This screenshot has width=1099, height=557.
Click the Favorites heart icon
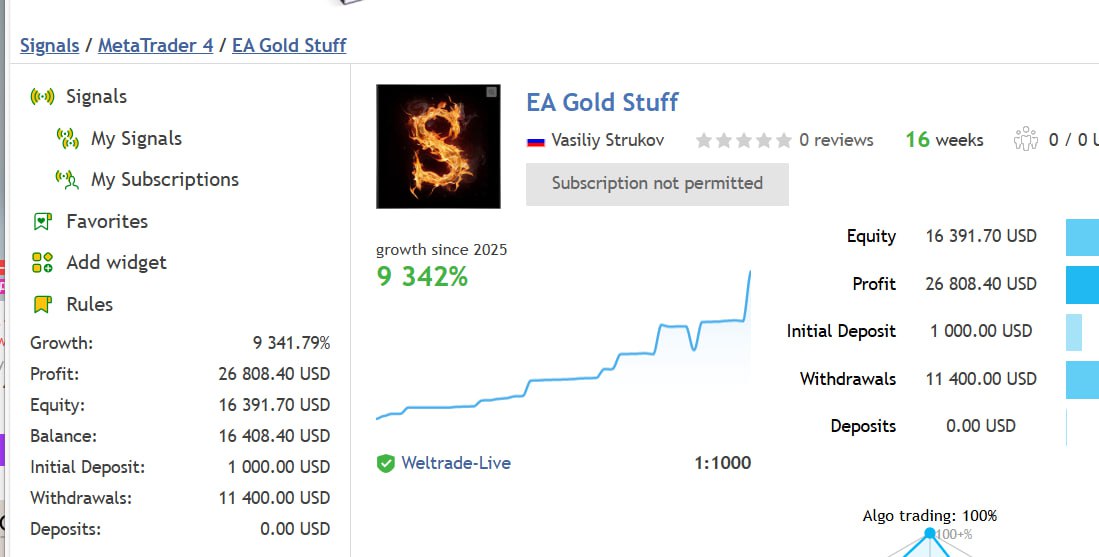click(x=42, y=222)
